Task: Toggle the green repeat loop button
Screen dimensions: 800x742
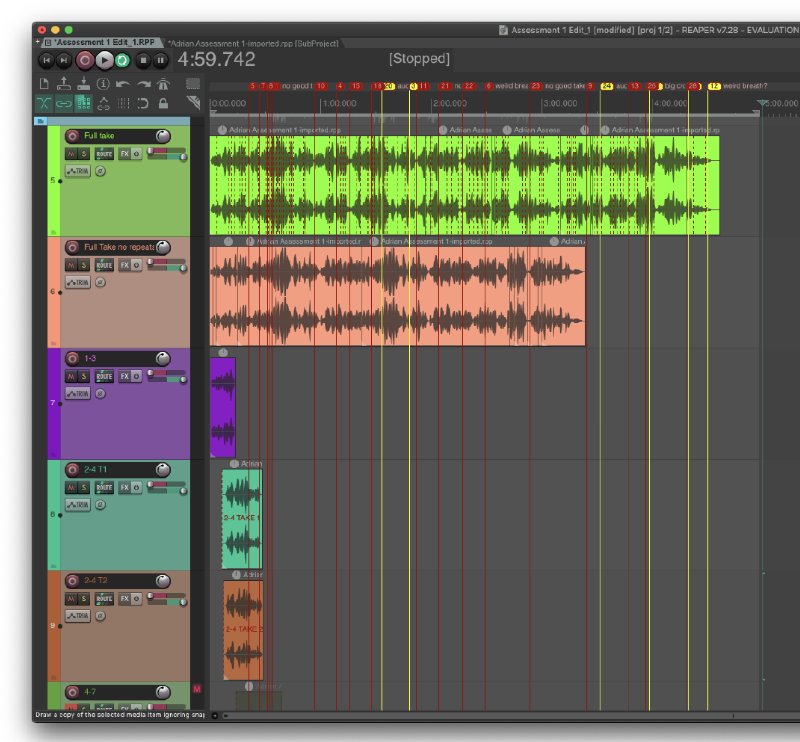Action: pos(122,60)
